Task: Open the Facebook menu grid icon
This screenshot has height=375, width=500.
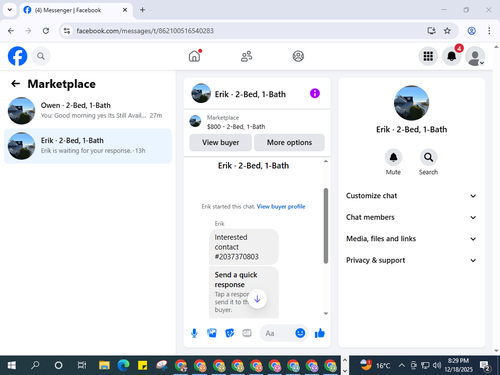Action: [428, 56]
